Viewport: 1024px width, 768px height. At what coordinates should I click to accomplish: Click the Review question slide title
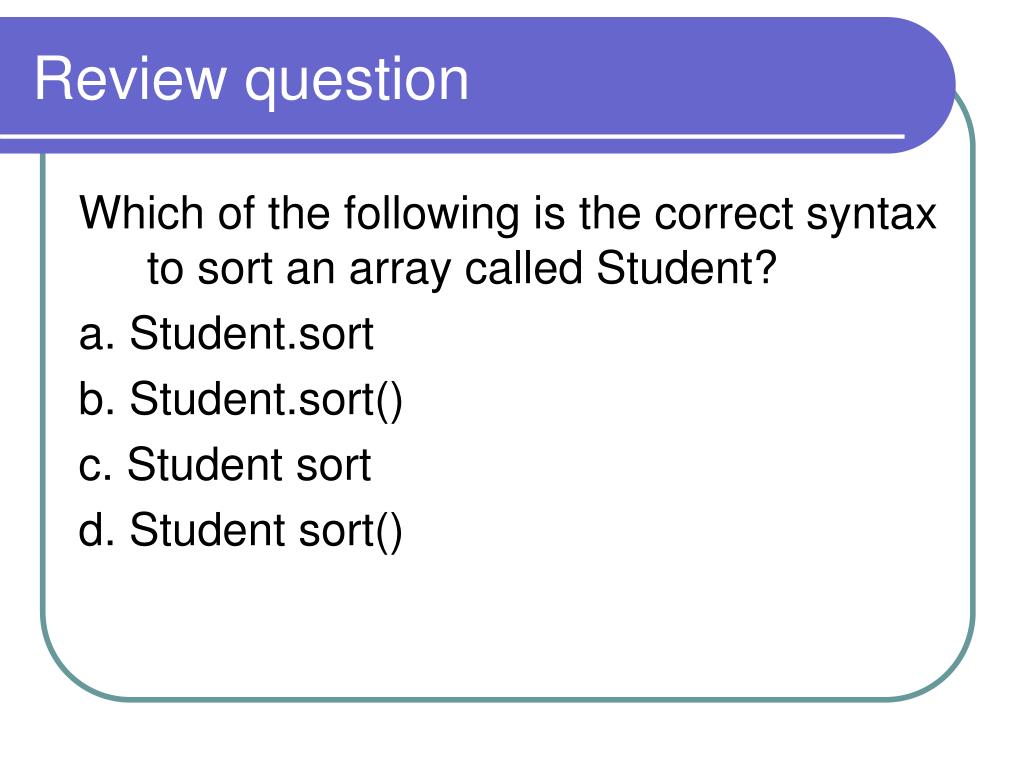click(251, 80)
